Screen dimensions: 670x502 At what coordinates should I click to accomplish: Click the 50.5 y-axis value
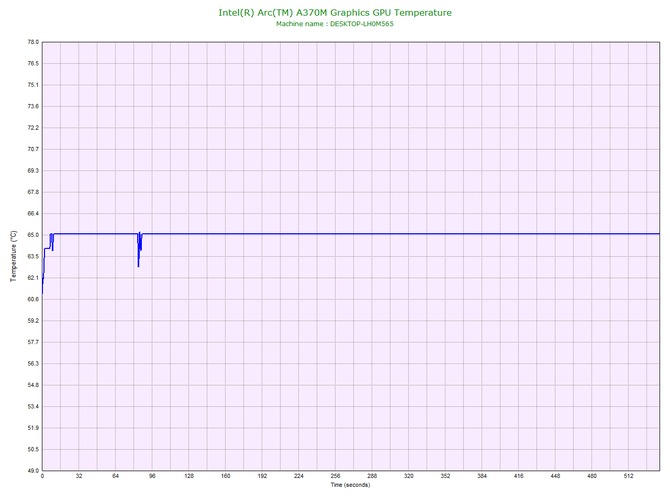pos(33,449)
